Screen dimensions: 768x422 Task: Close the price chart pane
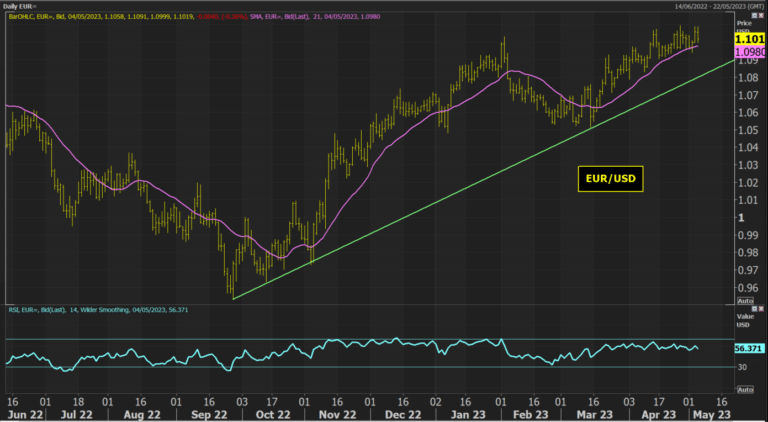click(x=761, y=16)
